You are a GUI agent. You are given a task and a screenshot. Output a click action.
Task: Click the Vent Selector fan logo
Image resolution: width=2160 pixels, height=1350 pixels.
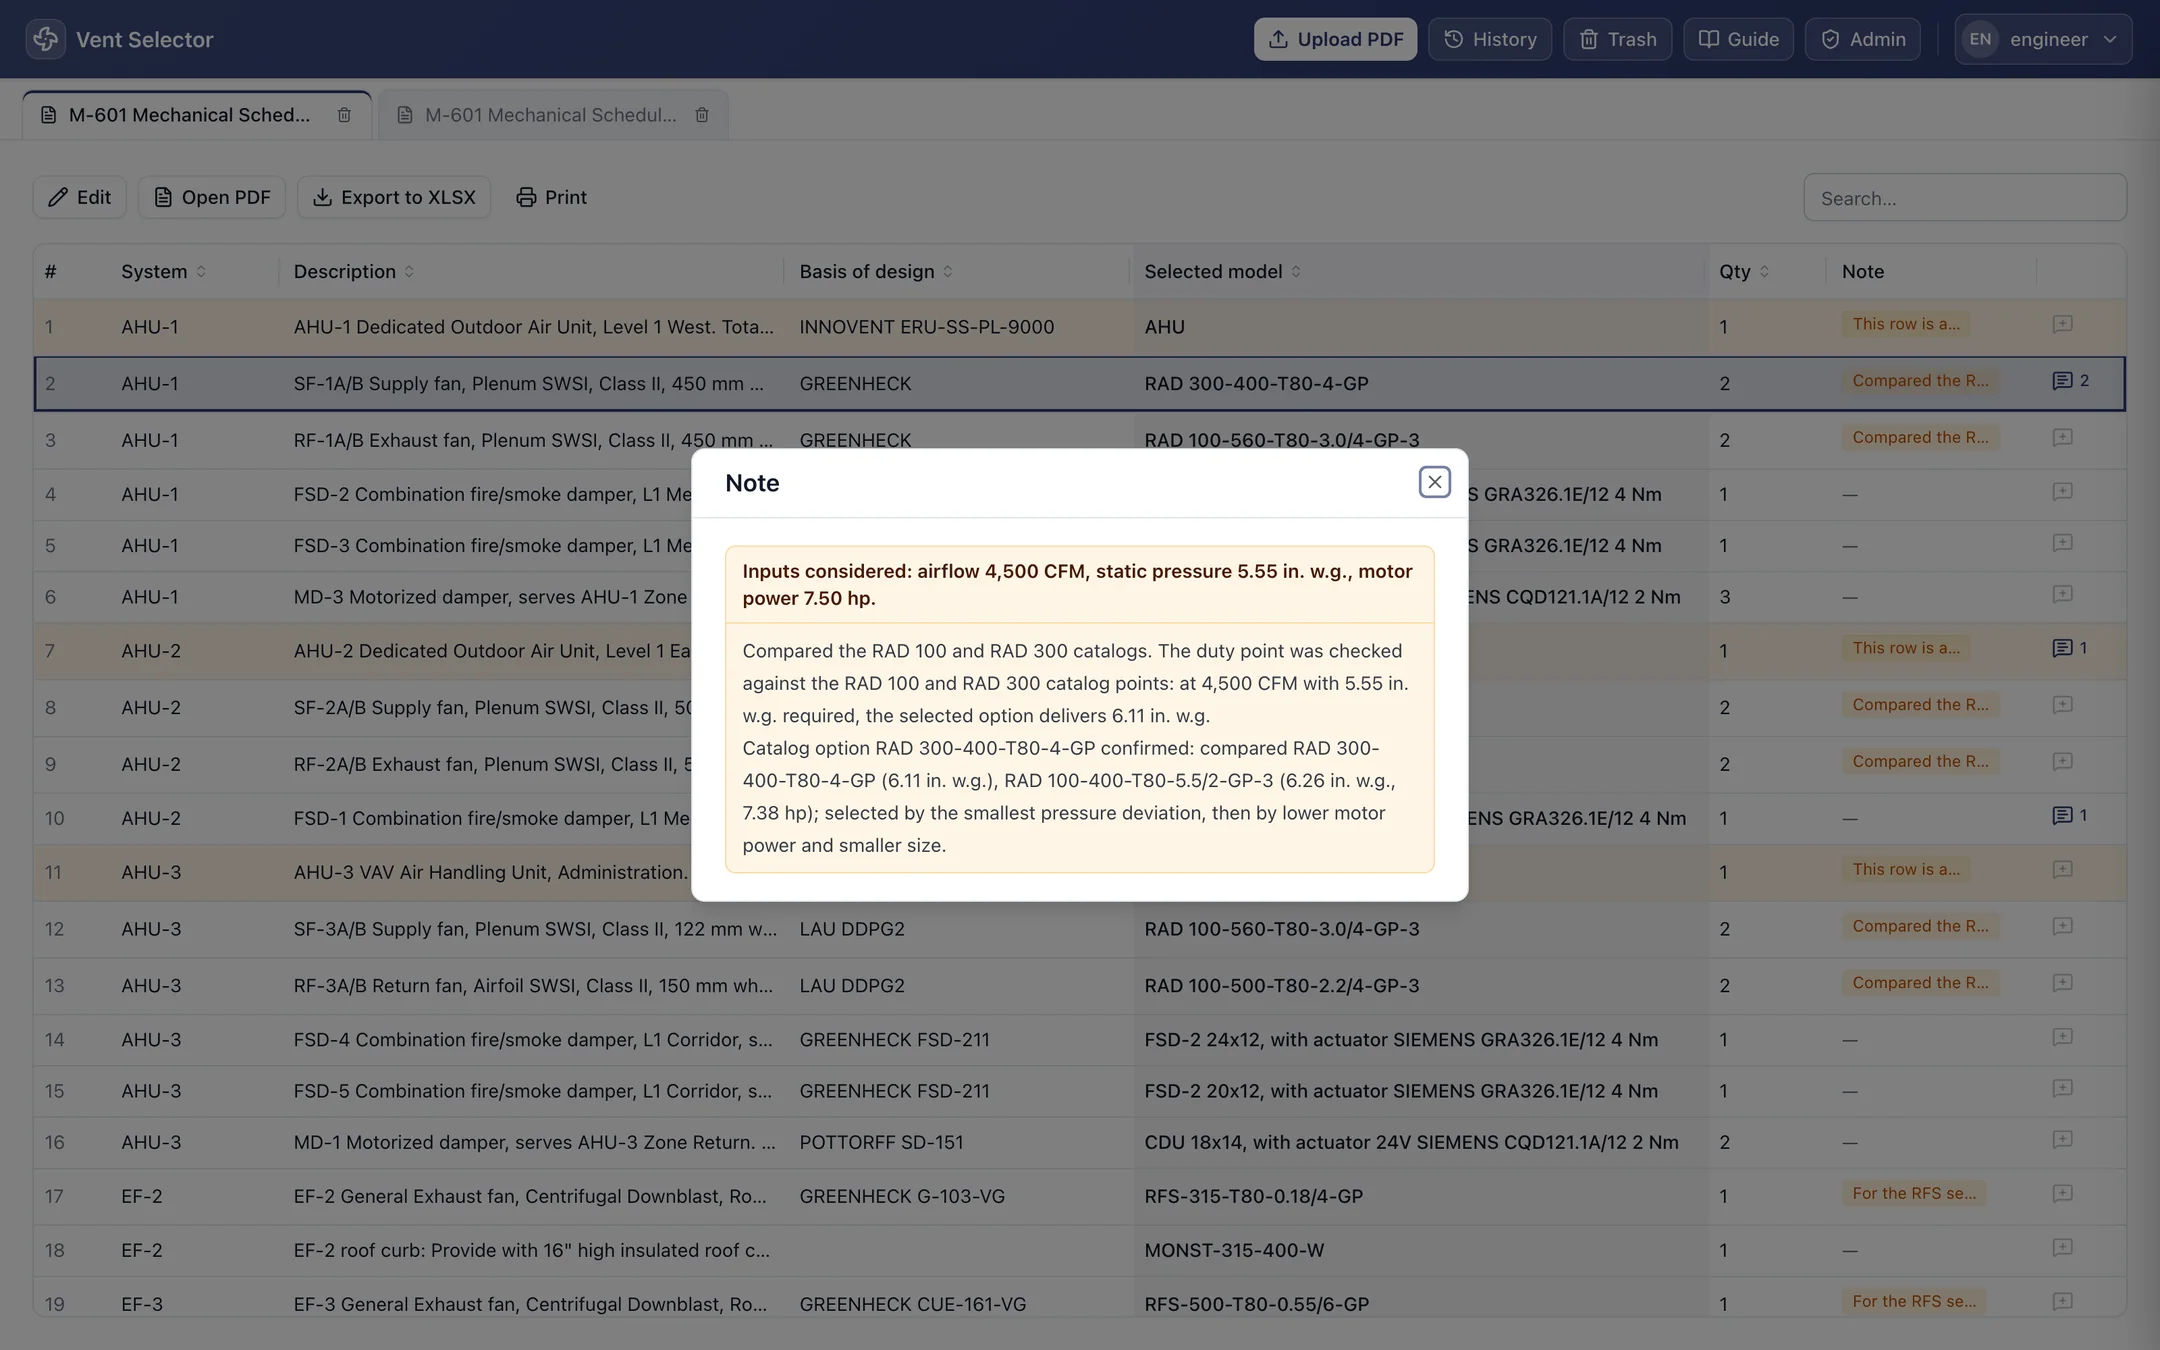46,39
